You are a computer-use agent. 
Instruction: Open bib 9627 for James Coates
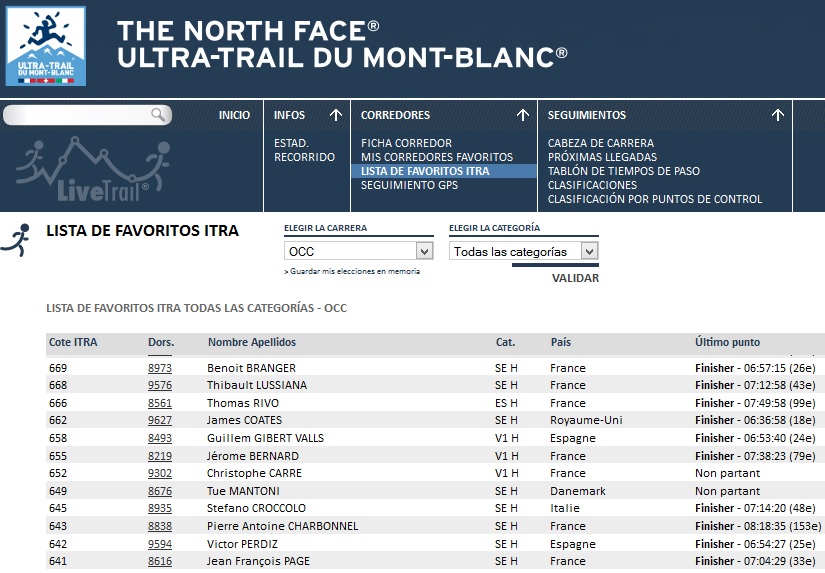point(160,420)
